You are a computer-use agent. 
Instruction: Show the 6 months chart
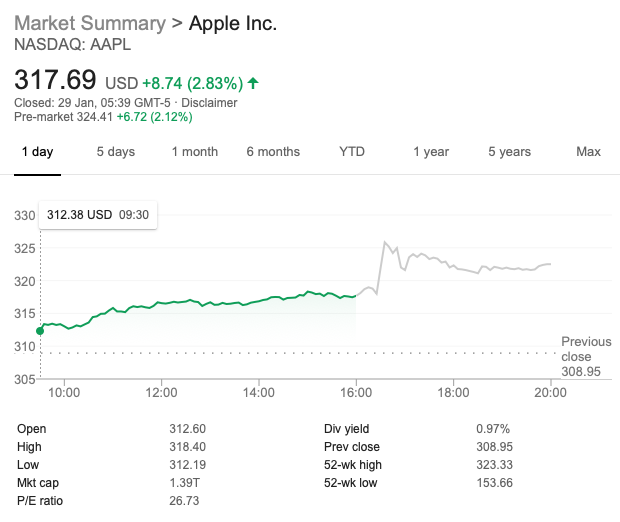[273, 152]
